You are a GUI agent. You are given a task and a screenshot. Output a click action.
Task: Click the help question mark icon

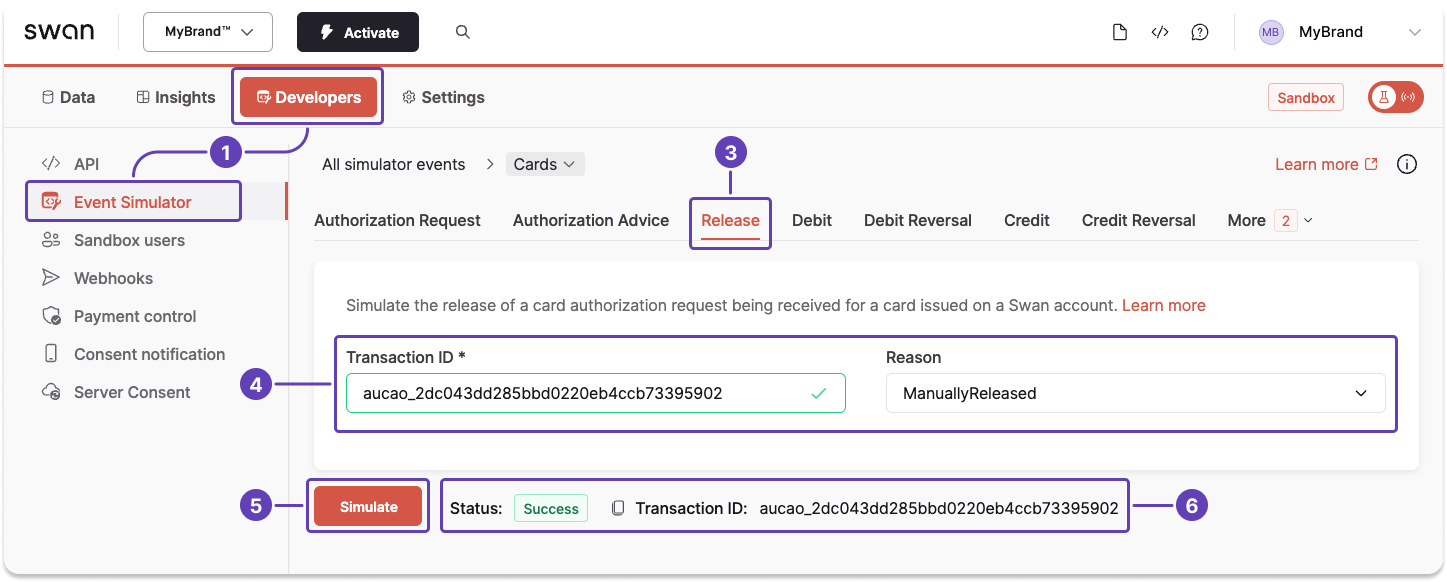tap(1199, 31)
